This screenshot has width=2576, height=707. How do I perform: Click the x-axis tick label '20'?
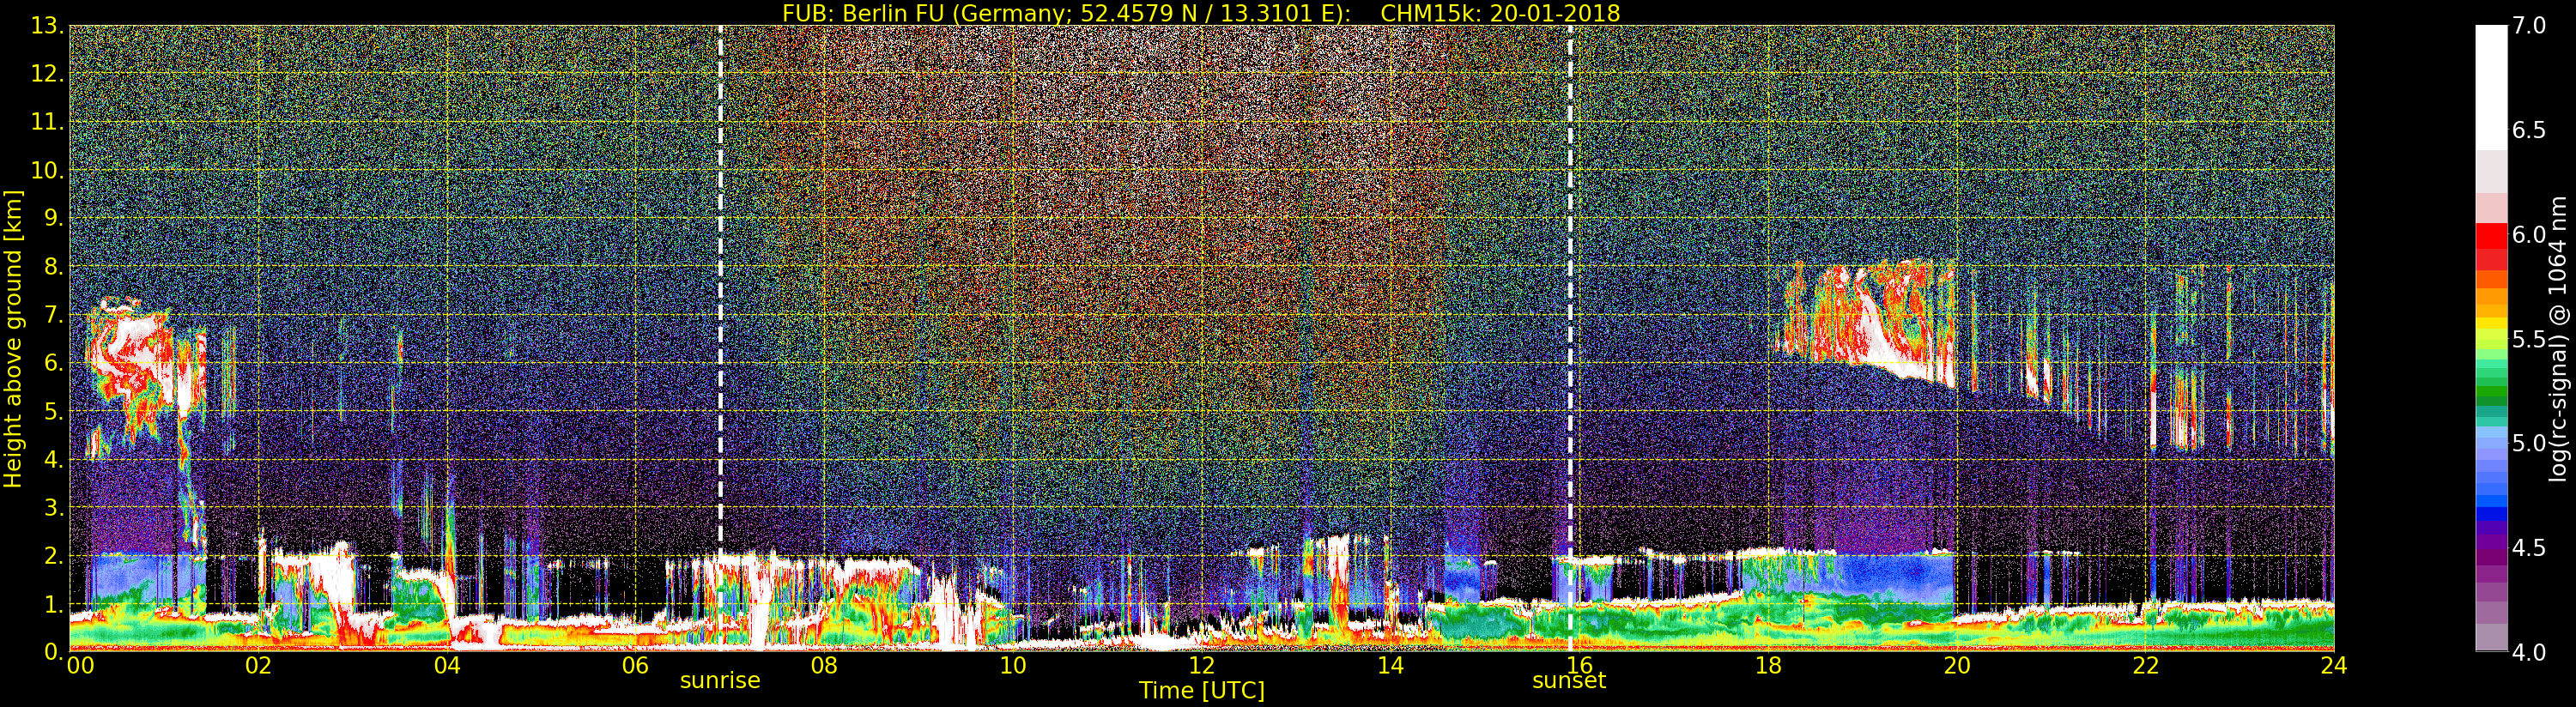(x=1957, y=665)
